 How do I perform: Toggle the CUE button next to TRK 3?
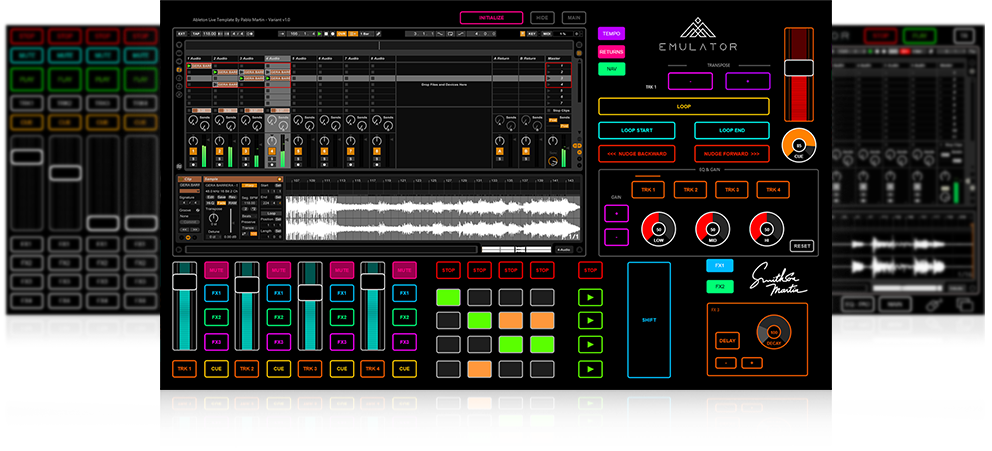click(342, 369)
